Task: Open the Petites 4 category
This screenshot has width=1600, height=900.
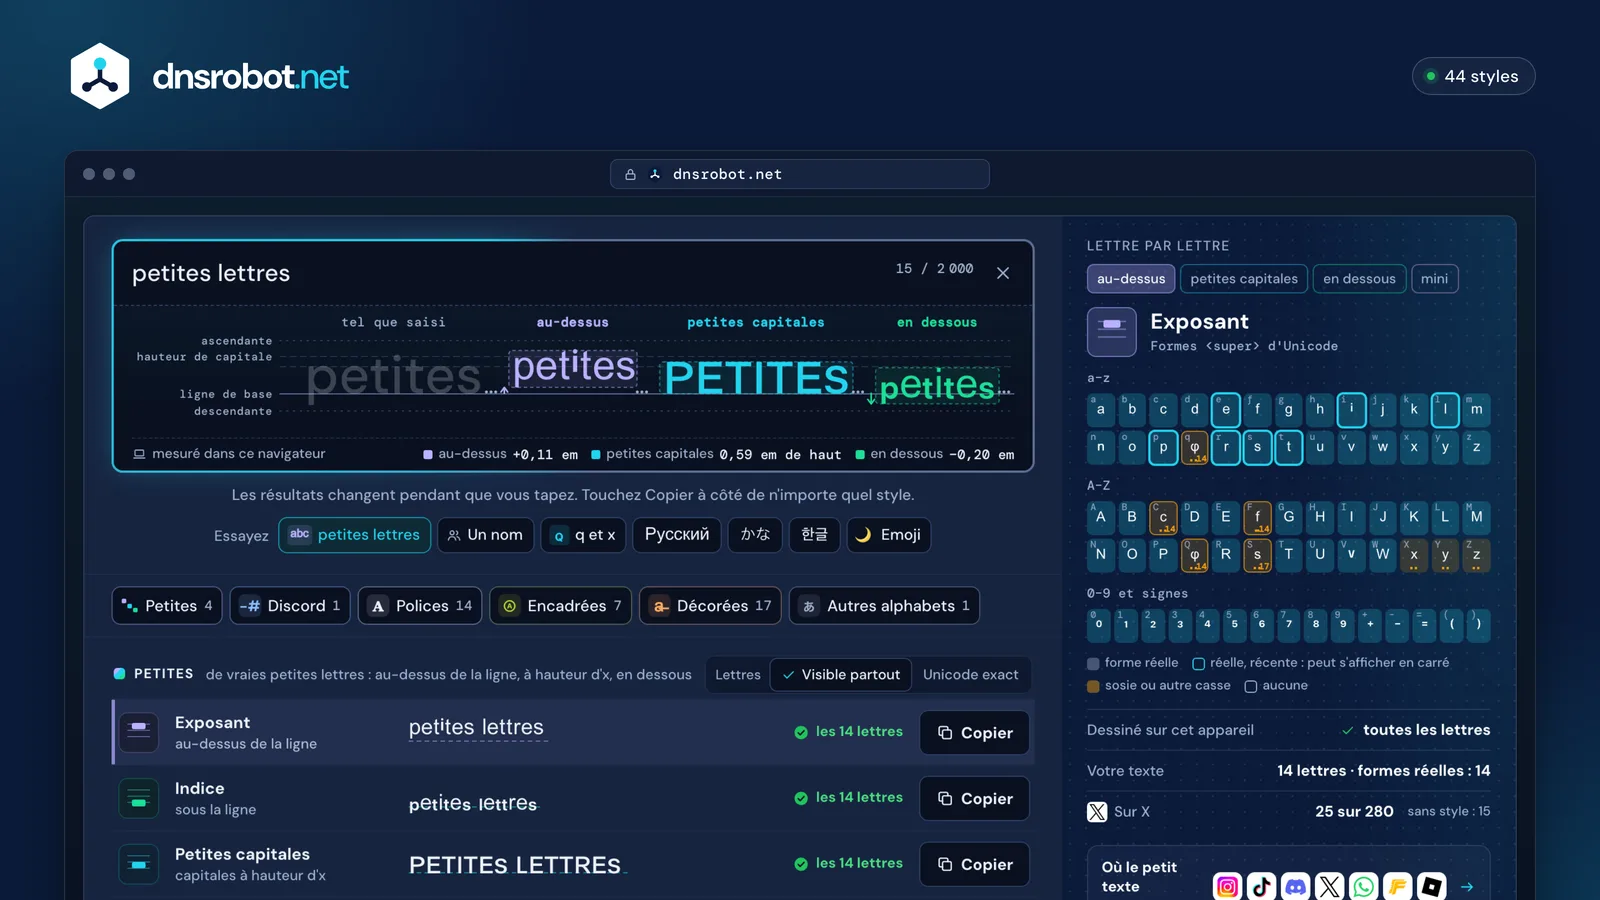Action: [167, 605]
